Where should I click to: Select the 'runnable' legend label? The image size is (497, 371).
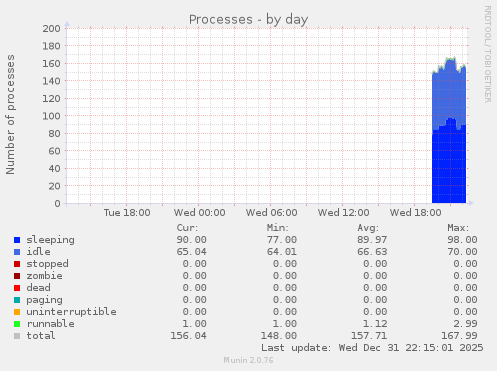pos(50,324)
